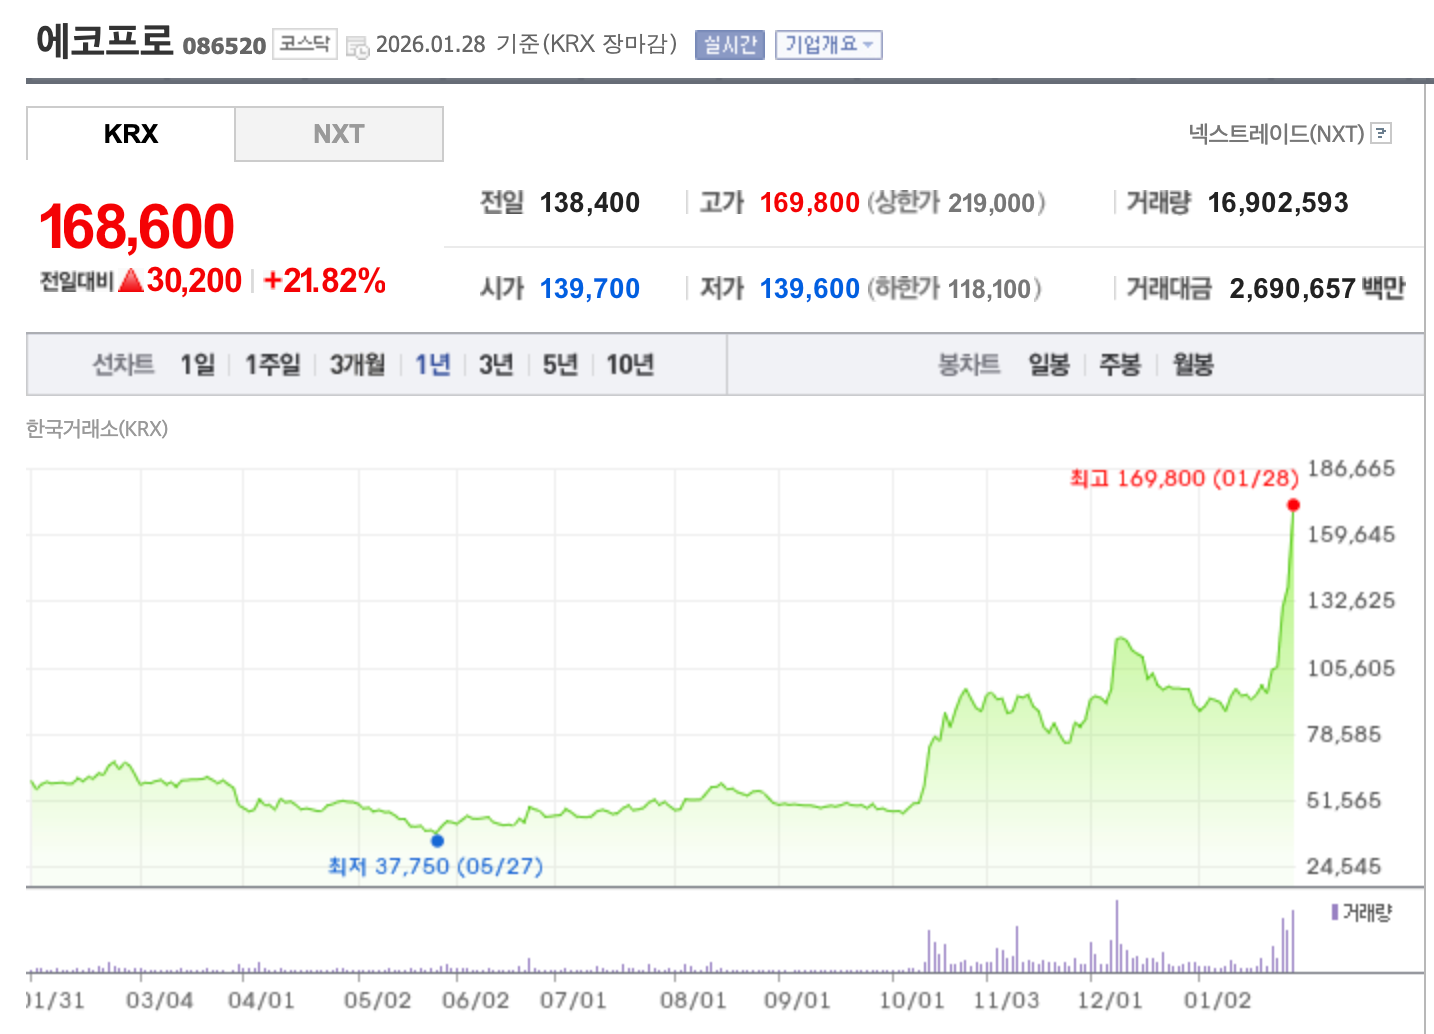Click the calendar icon beside the date
The height and width of the screenshot is (1034, 1434).
357,47
